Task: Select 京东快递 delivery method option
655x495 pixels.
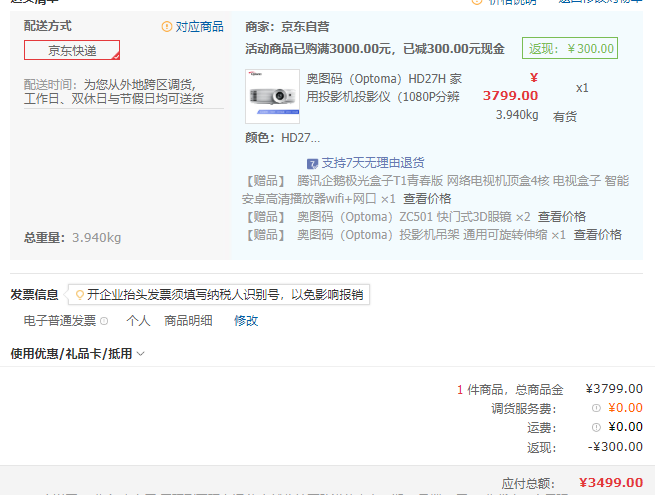Action: (x=72, y=50)
